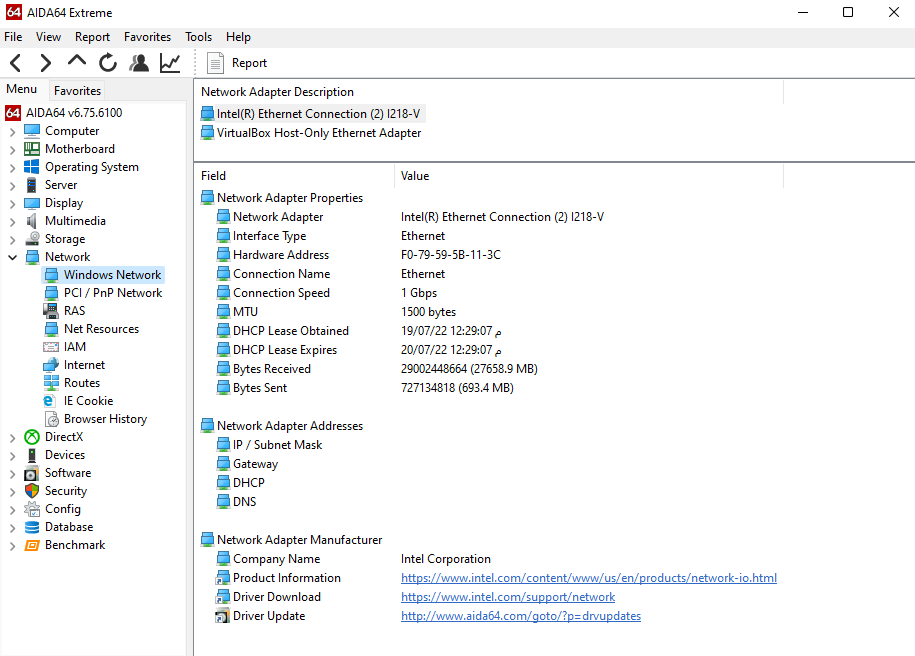The height and width of the screenshot is (656, 915).
Task: Go forward with the Forward arrow
Action: click(x=46, y=62)
